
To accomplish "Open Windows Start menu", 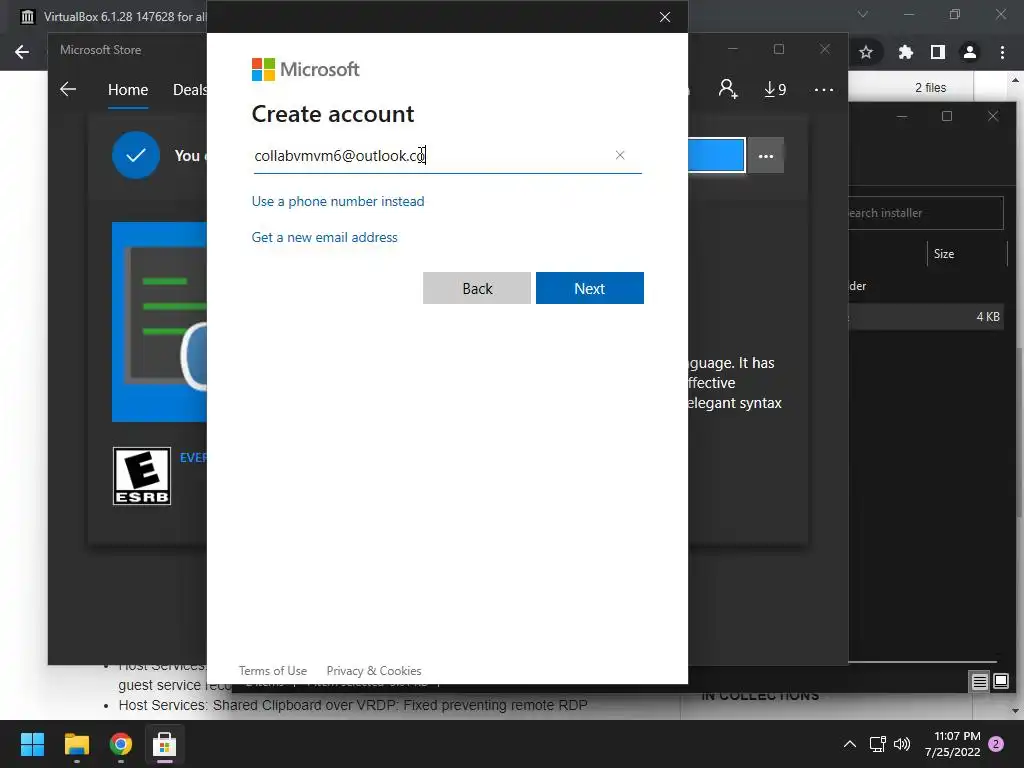I will coord(32,744).
